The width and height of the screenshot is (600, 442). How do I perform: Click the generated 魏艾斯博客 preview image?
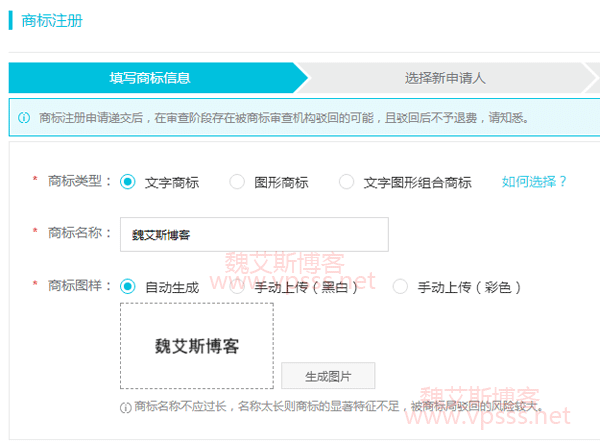pyautogui.click(x=196, y=346)
